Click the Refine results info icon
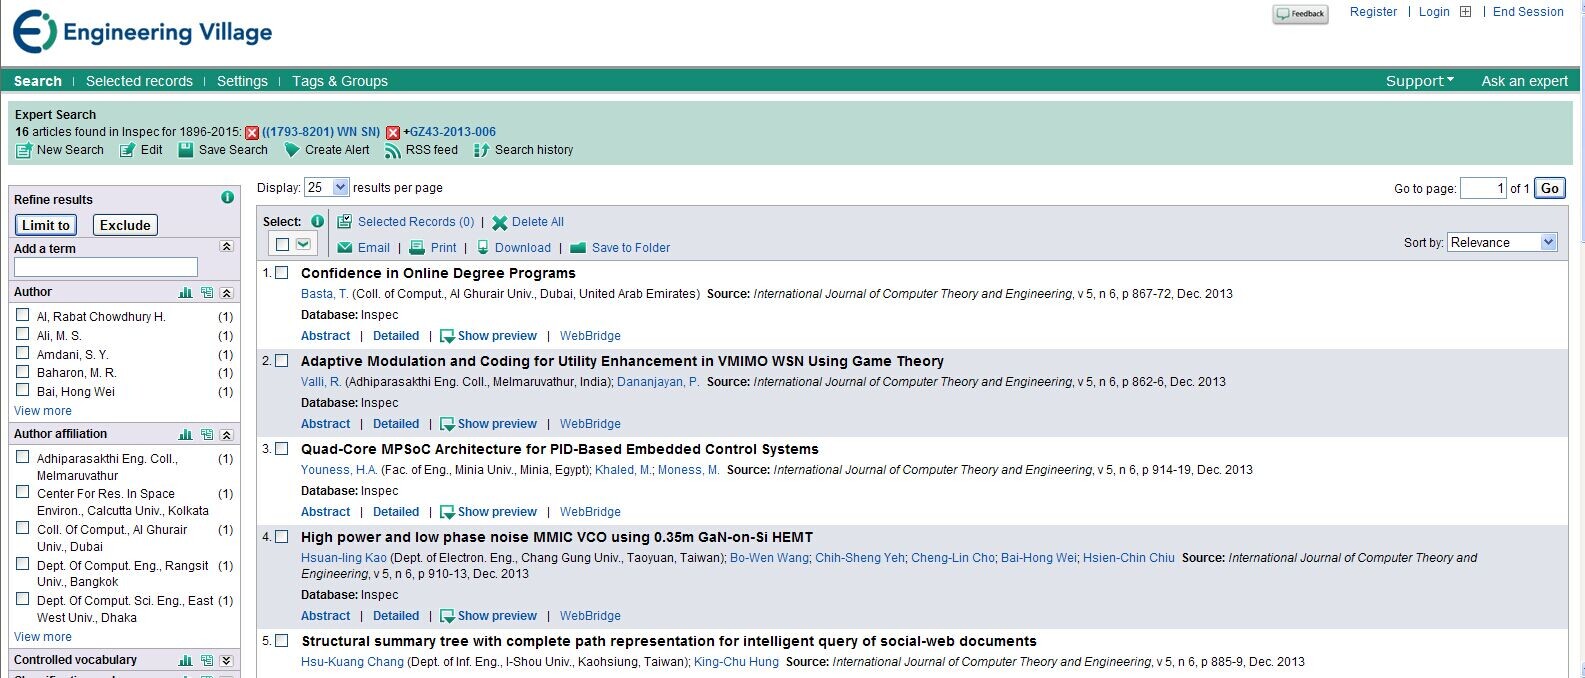This screenshot has height=678, width=1585. 227,198
